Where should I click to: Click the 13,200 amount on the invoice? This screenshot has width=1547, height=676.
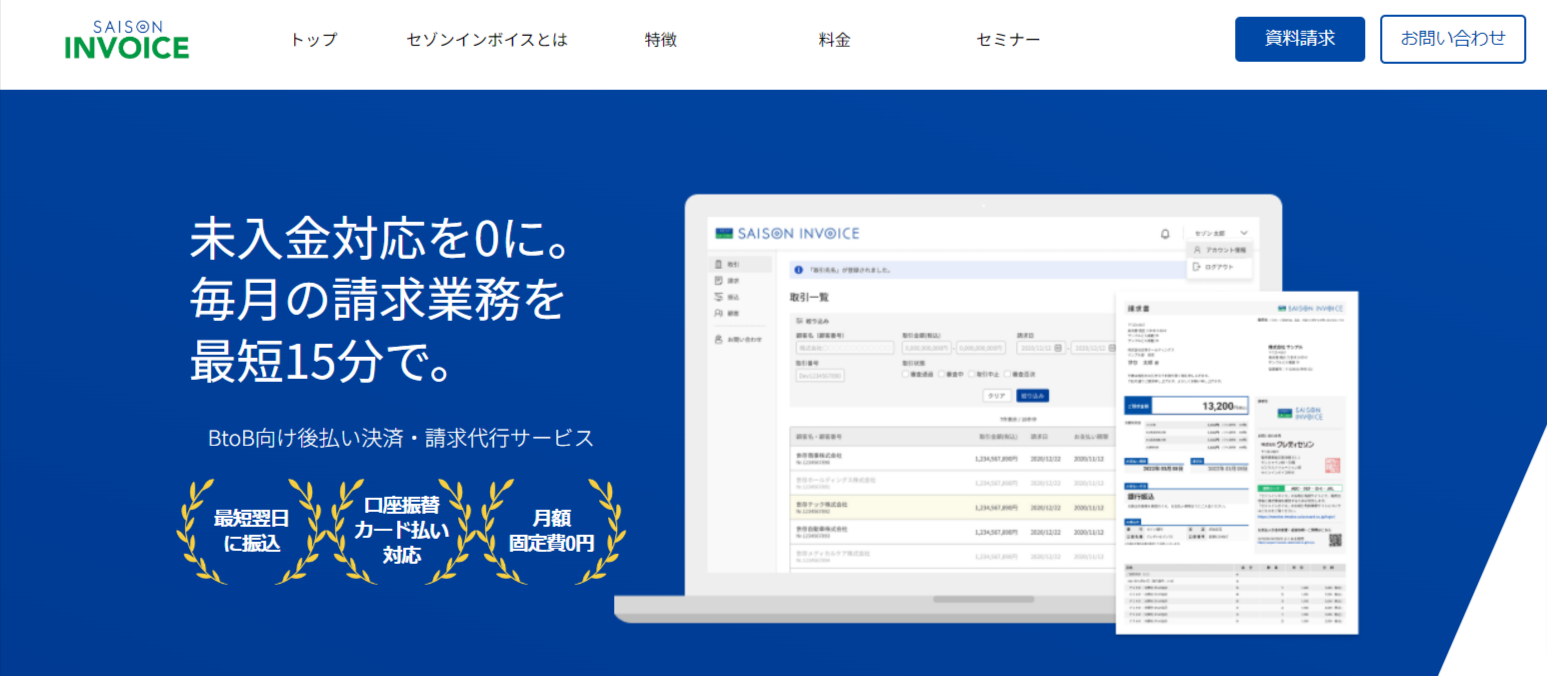pos(1218,406)
